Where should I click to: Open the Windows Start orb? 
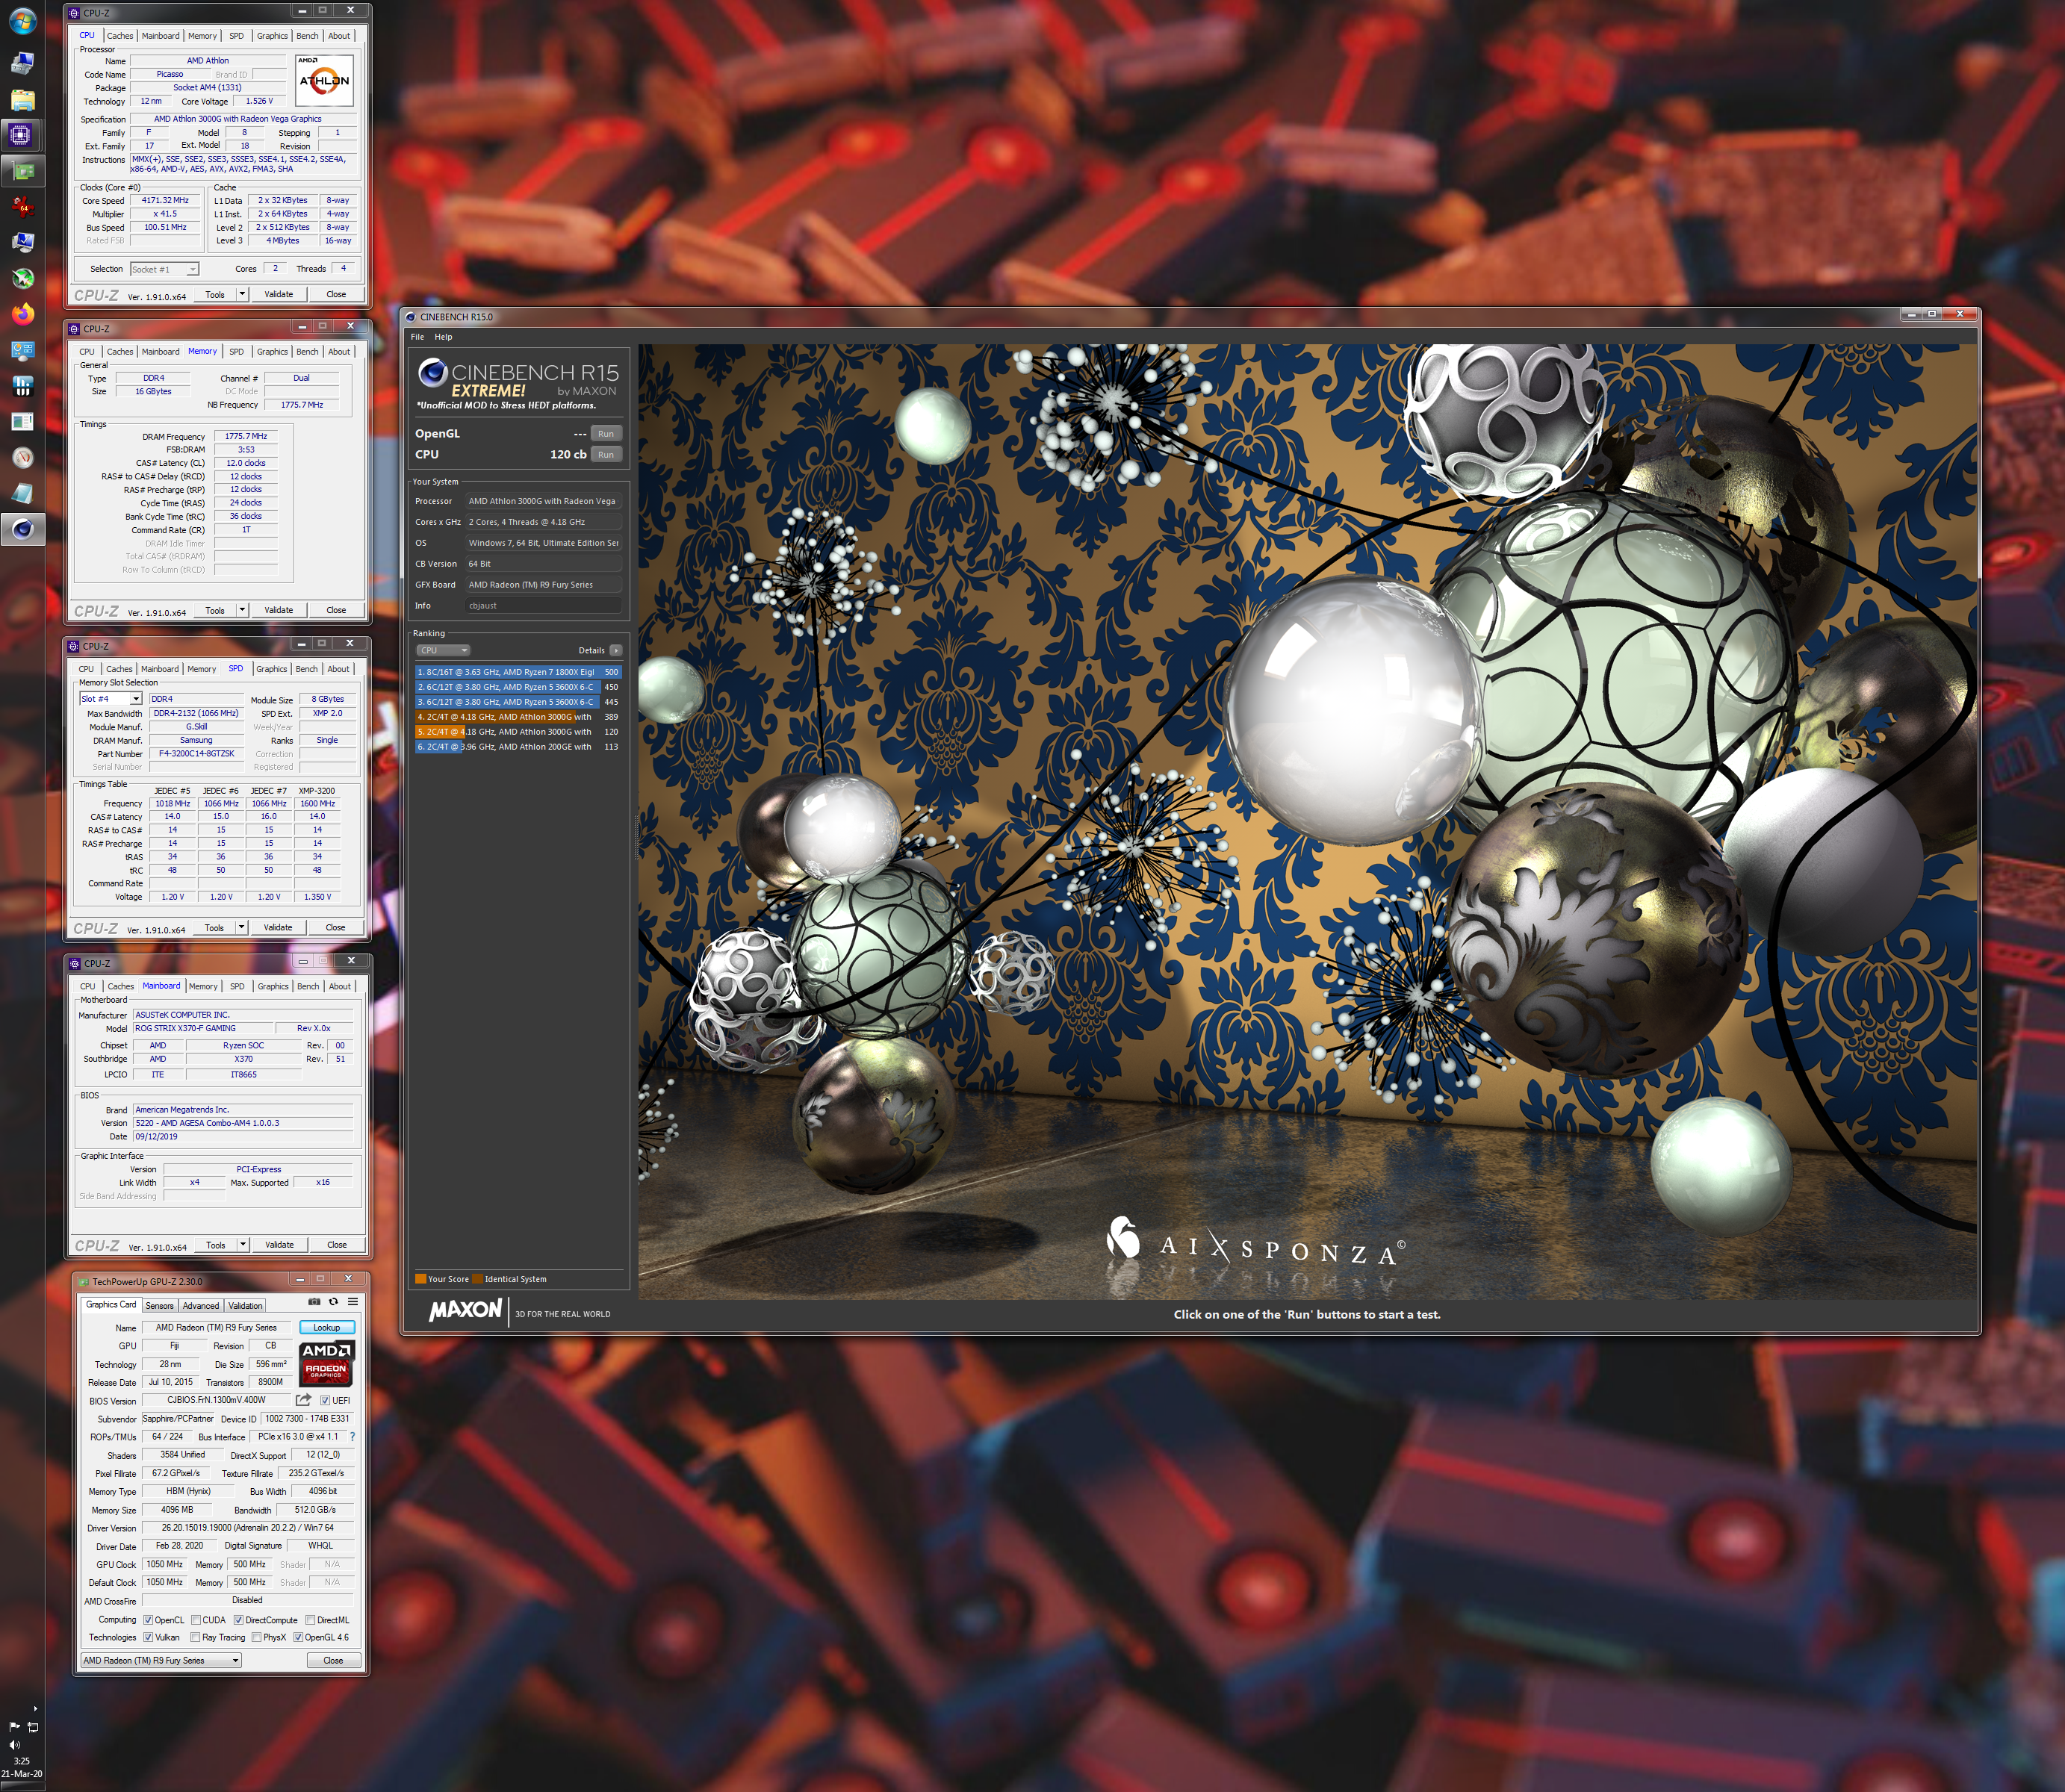click(x=22, y=20)
